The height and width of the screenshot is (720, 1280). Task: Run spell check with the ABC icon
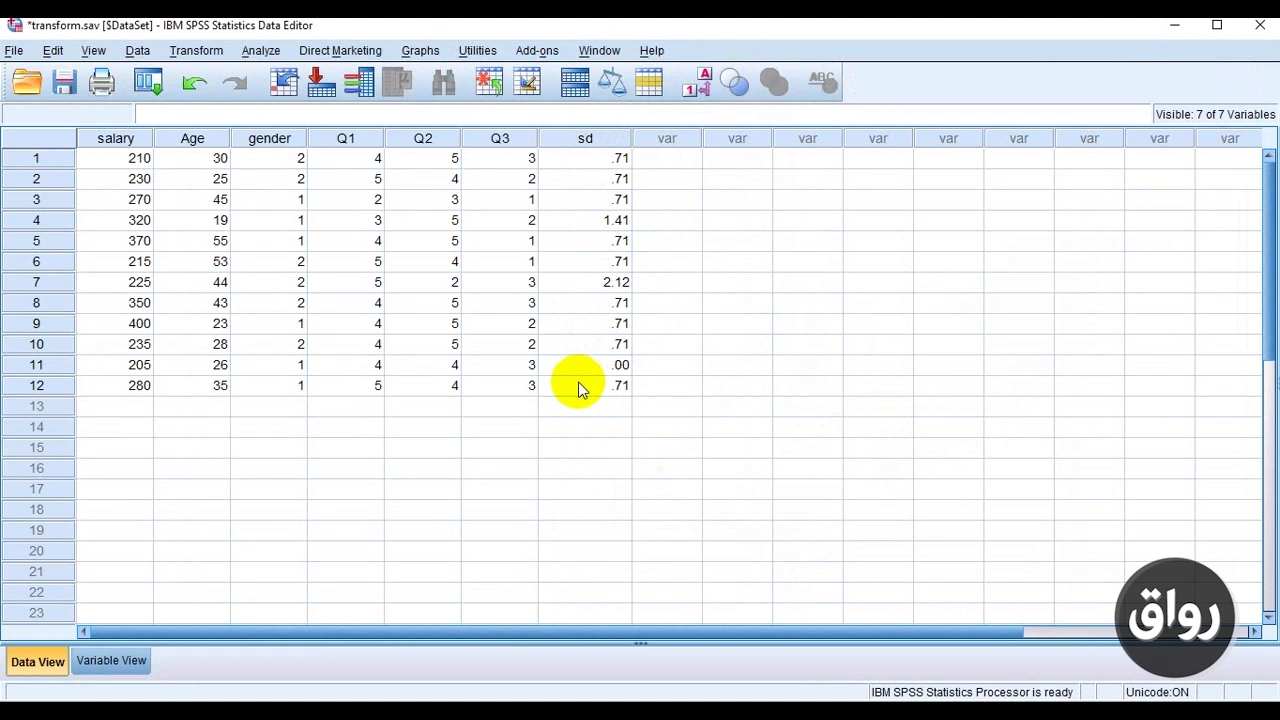pos(822,82)
